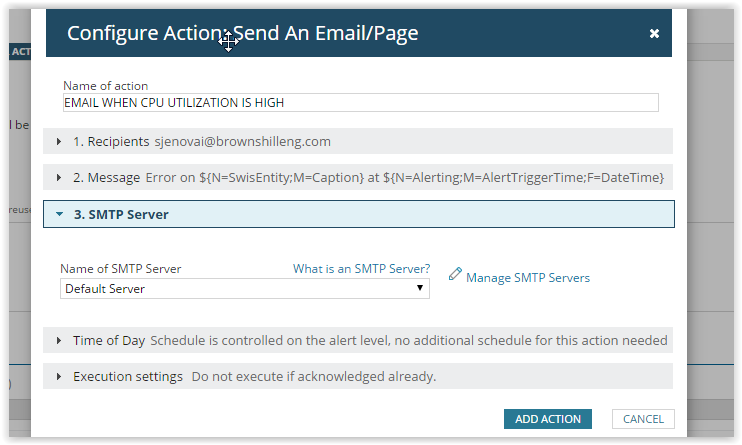Select the Default Server combo box

tap(245, 289)
